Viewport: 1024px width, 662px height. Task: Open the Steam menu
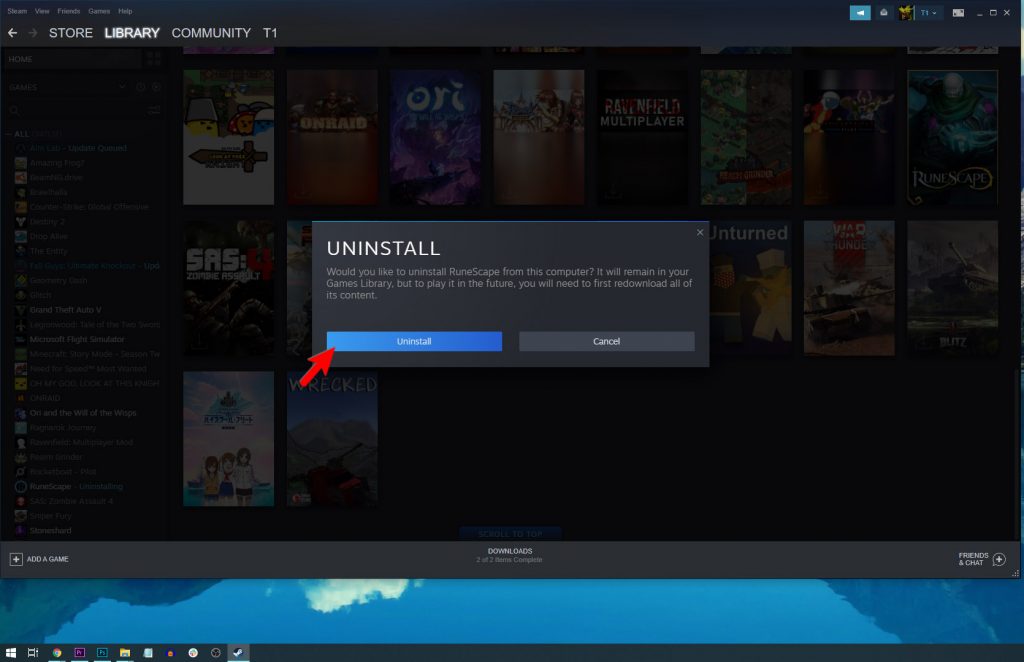click(x=18, y=11)
